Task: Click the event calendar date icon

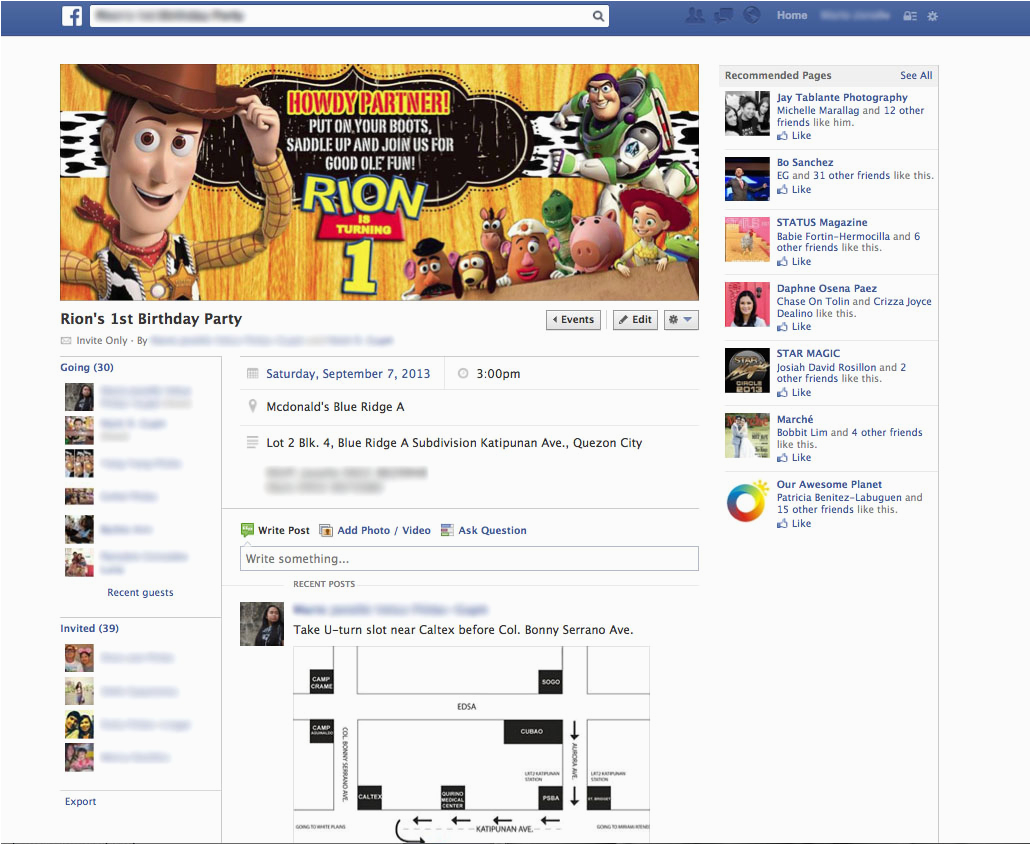Action: click(252, 374)
